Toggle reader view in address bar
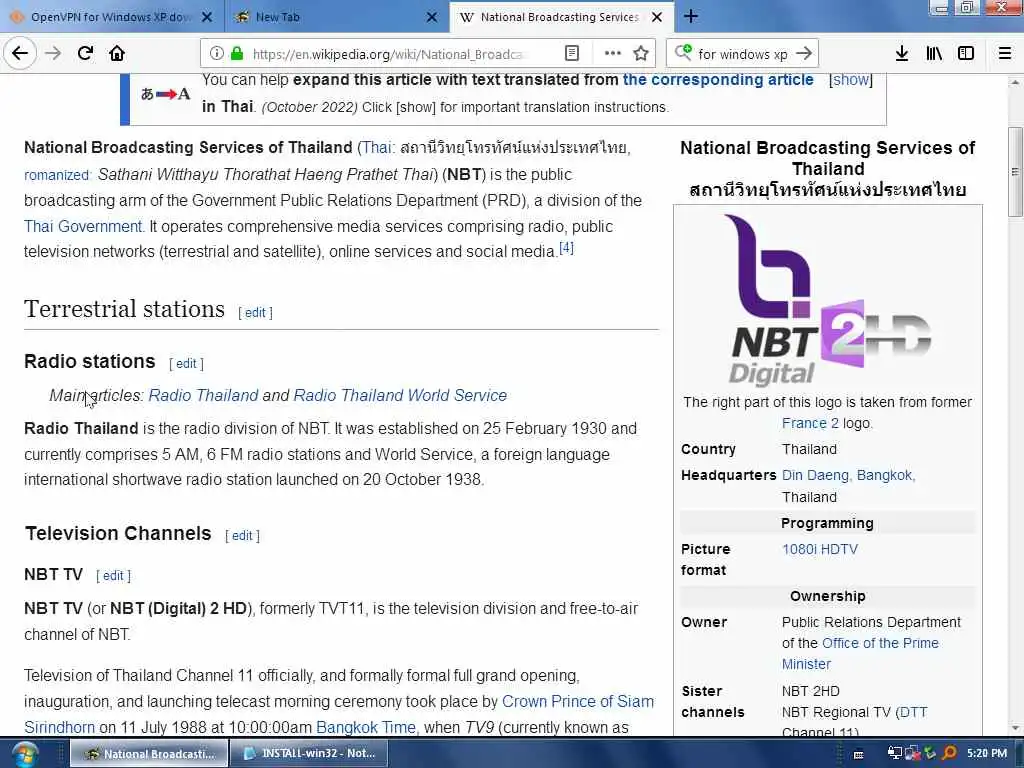Screen dimensions: 1024x768 (x=571, y=53)
